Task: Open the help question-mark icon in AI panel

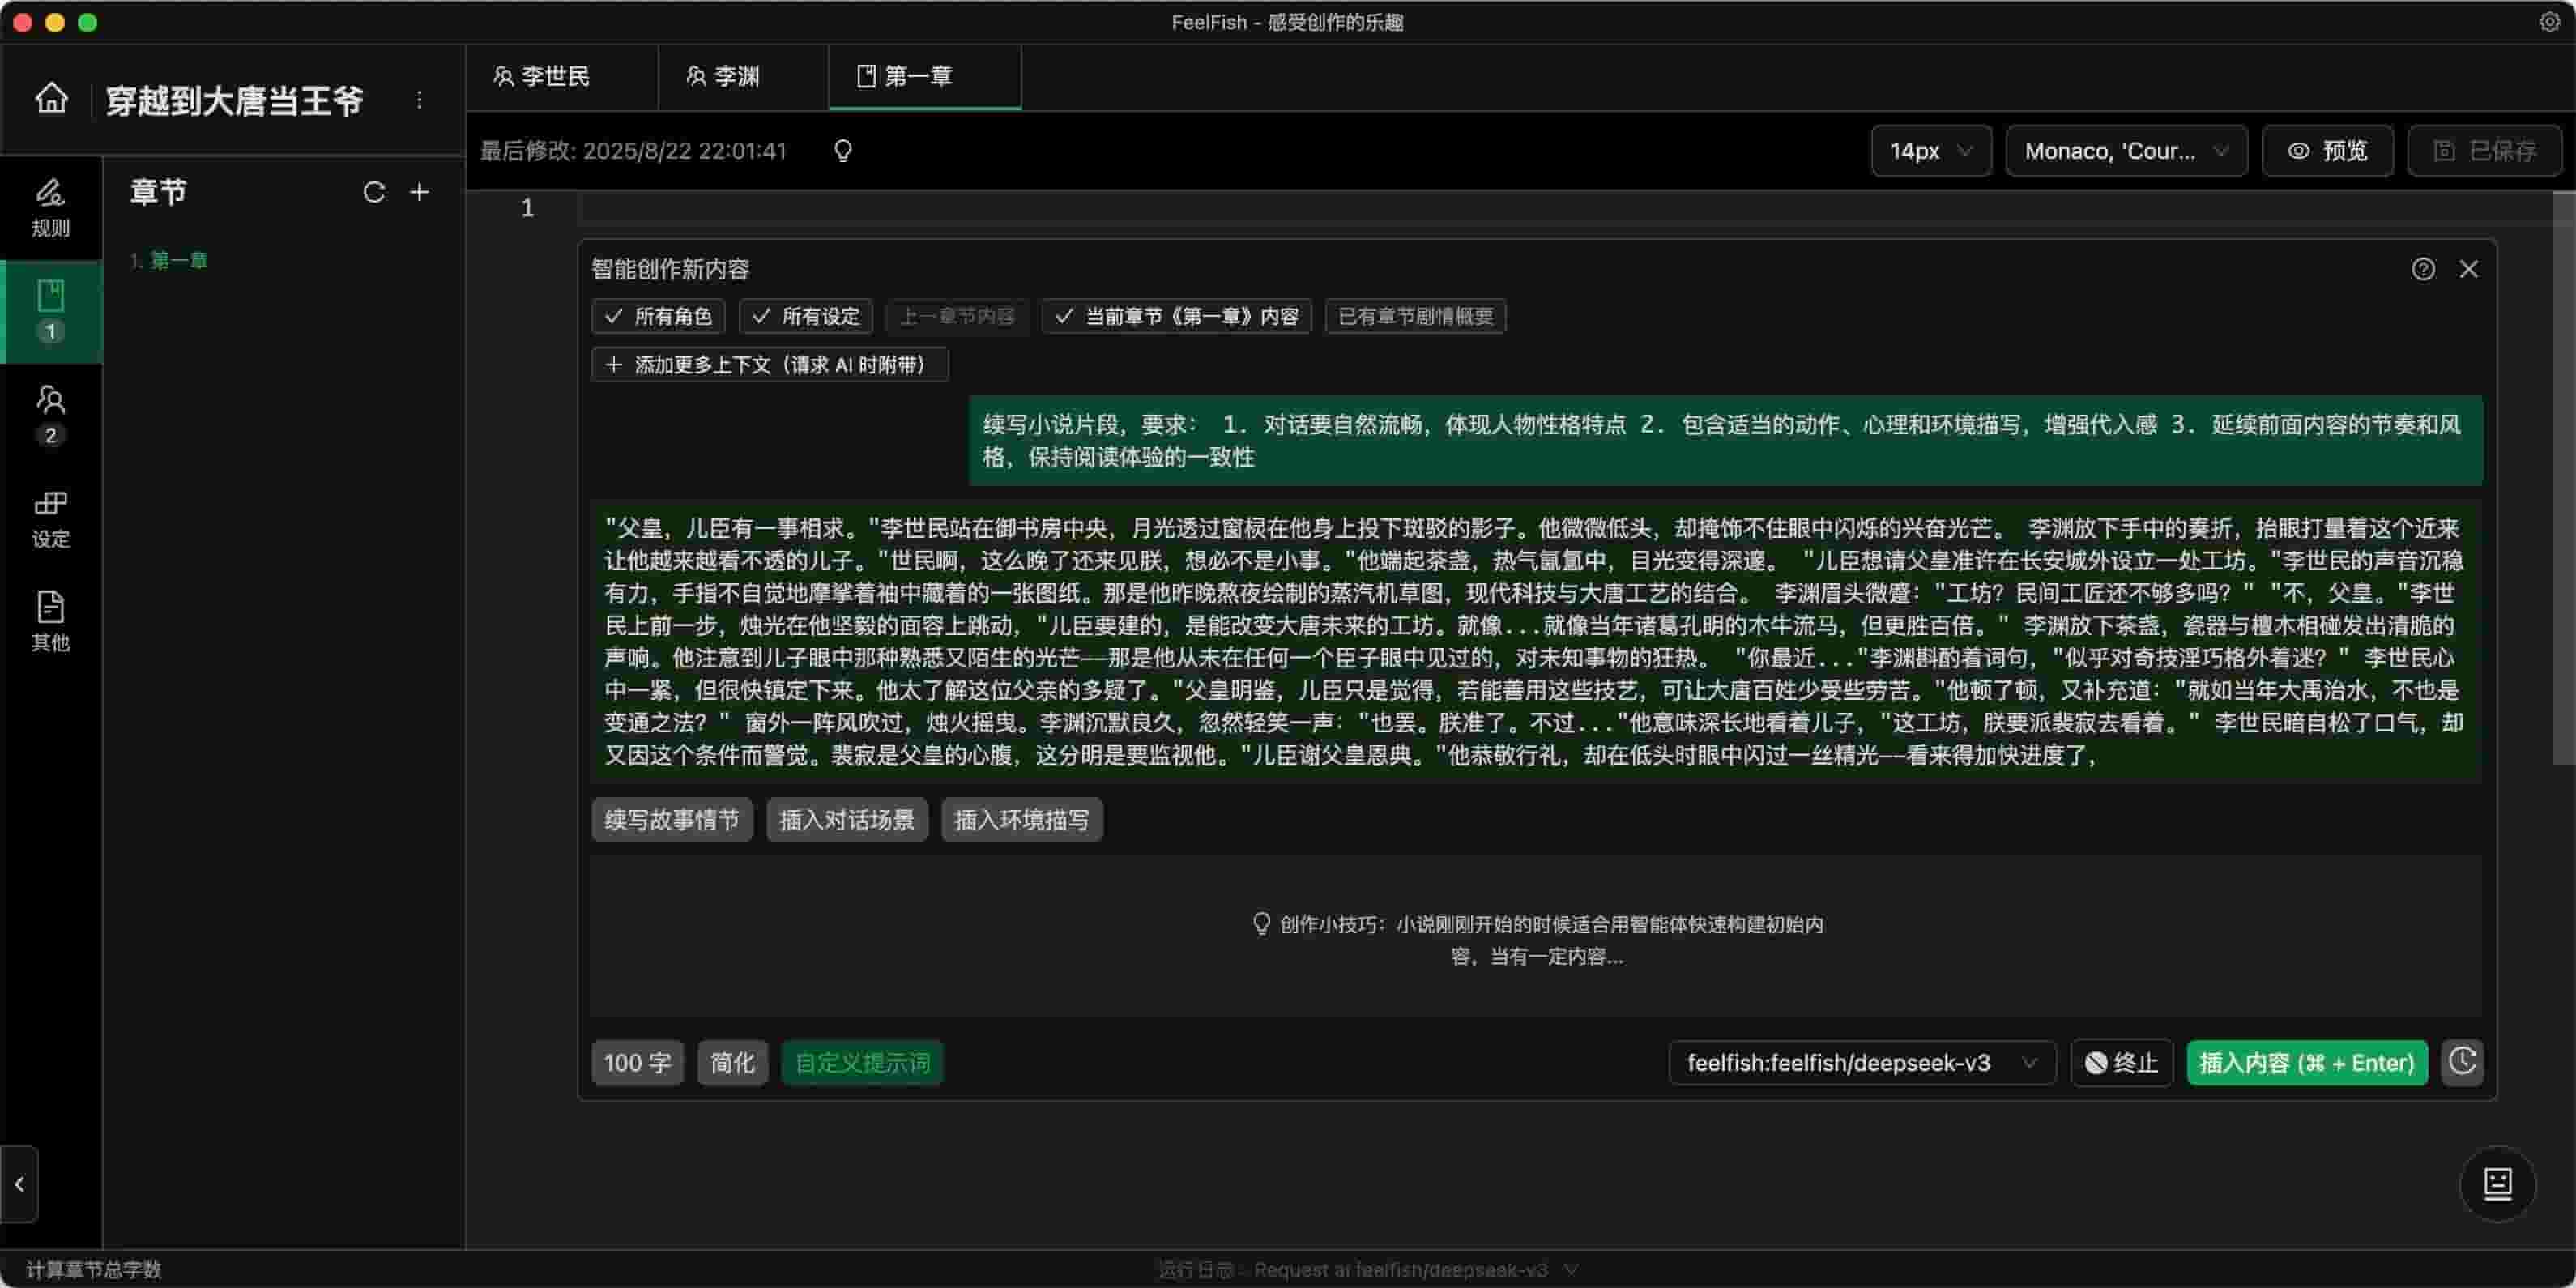Action: (x=2423, y=269)
